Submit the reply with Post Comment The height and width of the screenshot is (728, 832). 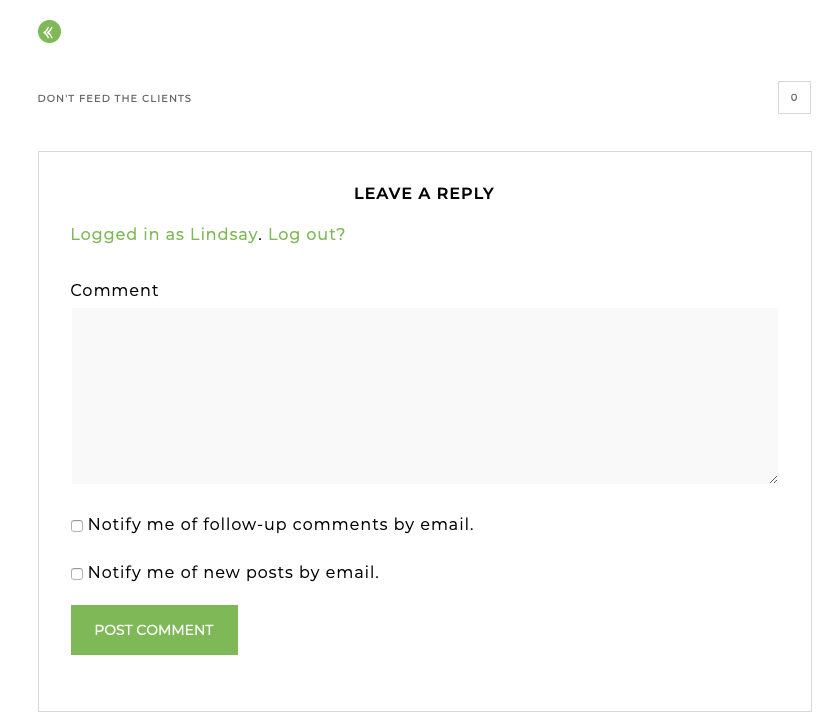click(x=154, y=630)
